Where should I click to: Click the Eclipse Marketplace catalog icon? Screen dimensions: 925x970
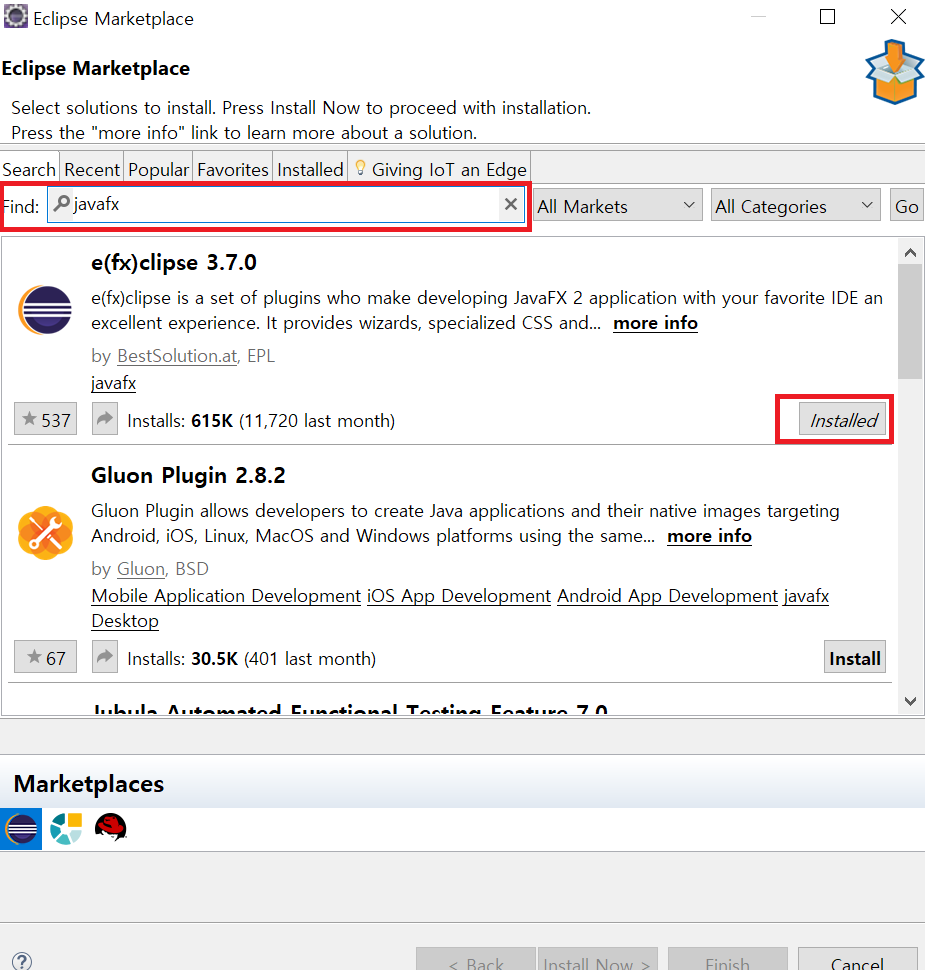tap(21, 828)
